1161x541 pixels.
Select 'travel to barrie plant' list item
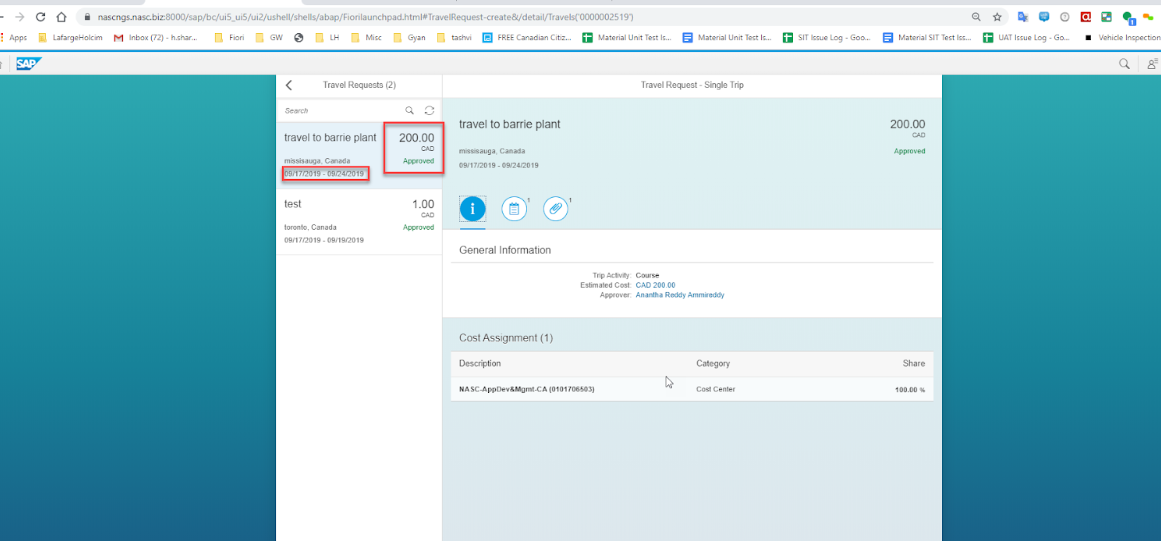tap(359, 155)
